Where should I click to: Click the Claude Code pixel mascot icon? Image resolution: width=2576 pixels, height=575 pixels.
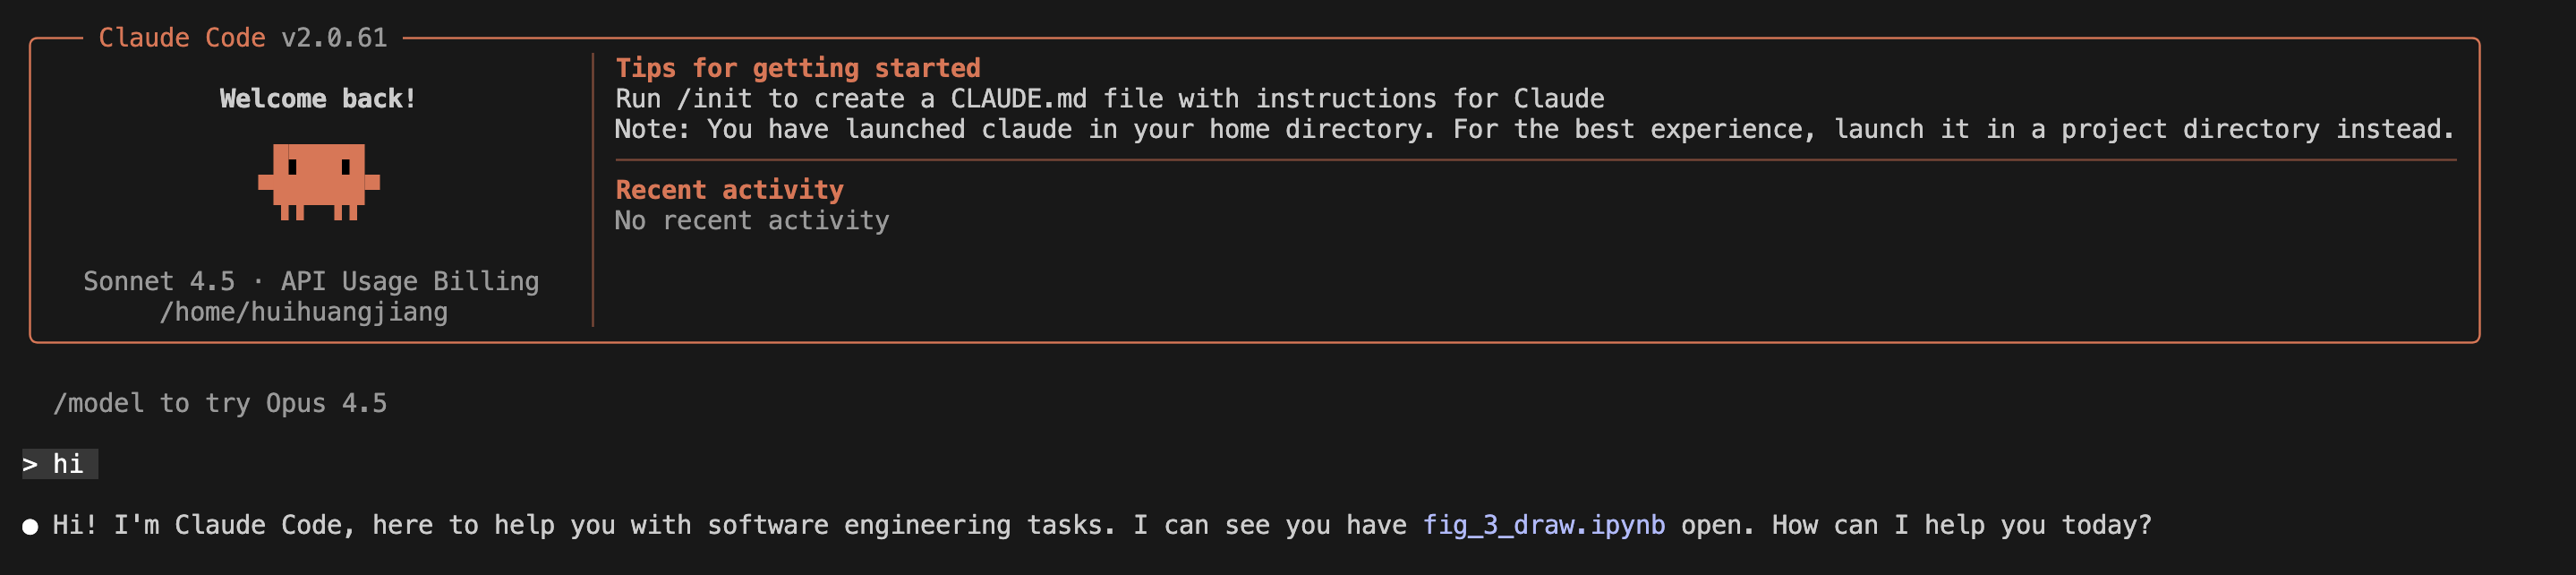tap(319, 182)
